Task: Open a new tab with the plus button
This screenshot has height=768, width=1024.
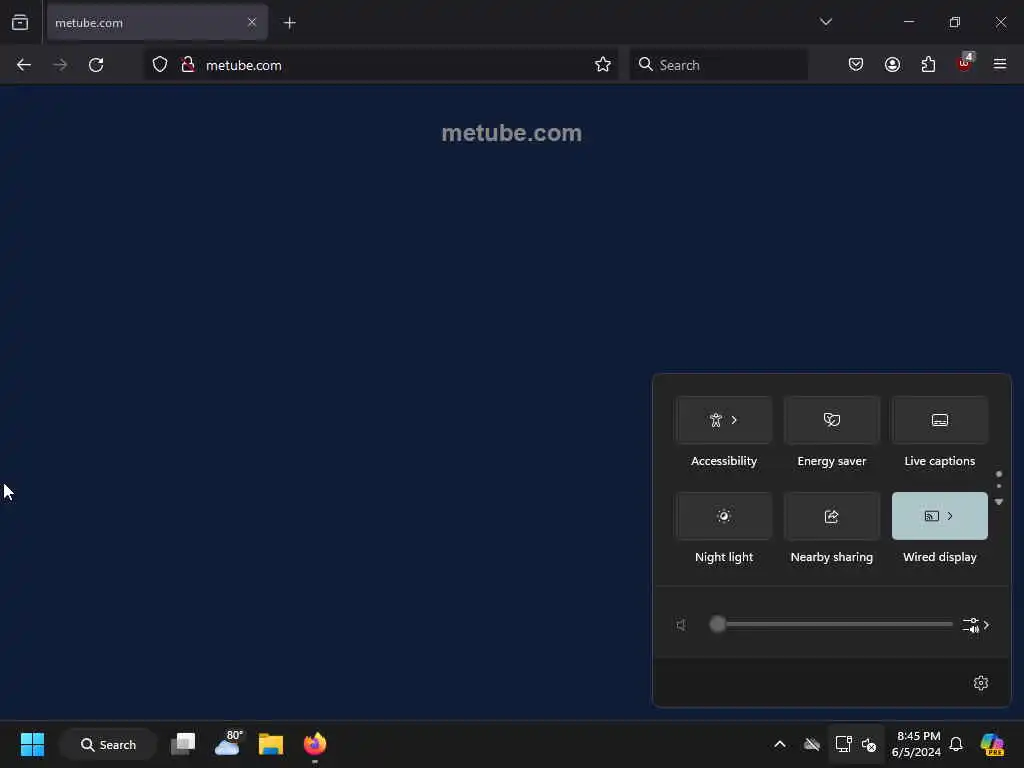Action: [290, 23]
